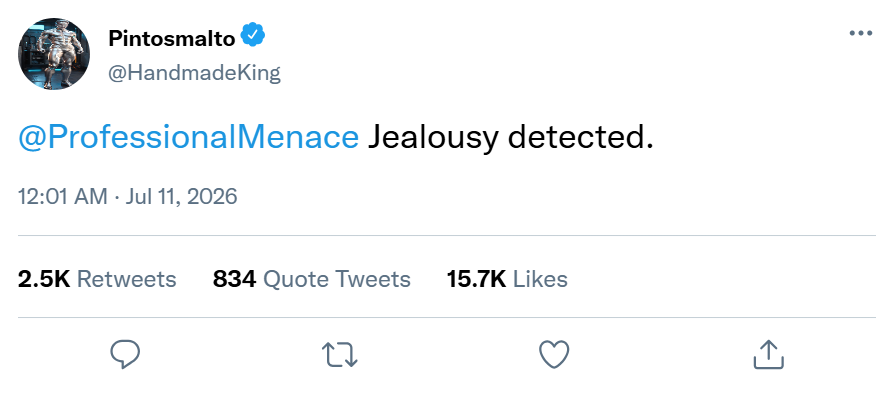Click the reply speech bubble icon

[x=125, y=354]
